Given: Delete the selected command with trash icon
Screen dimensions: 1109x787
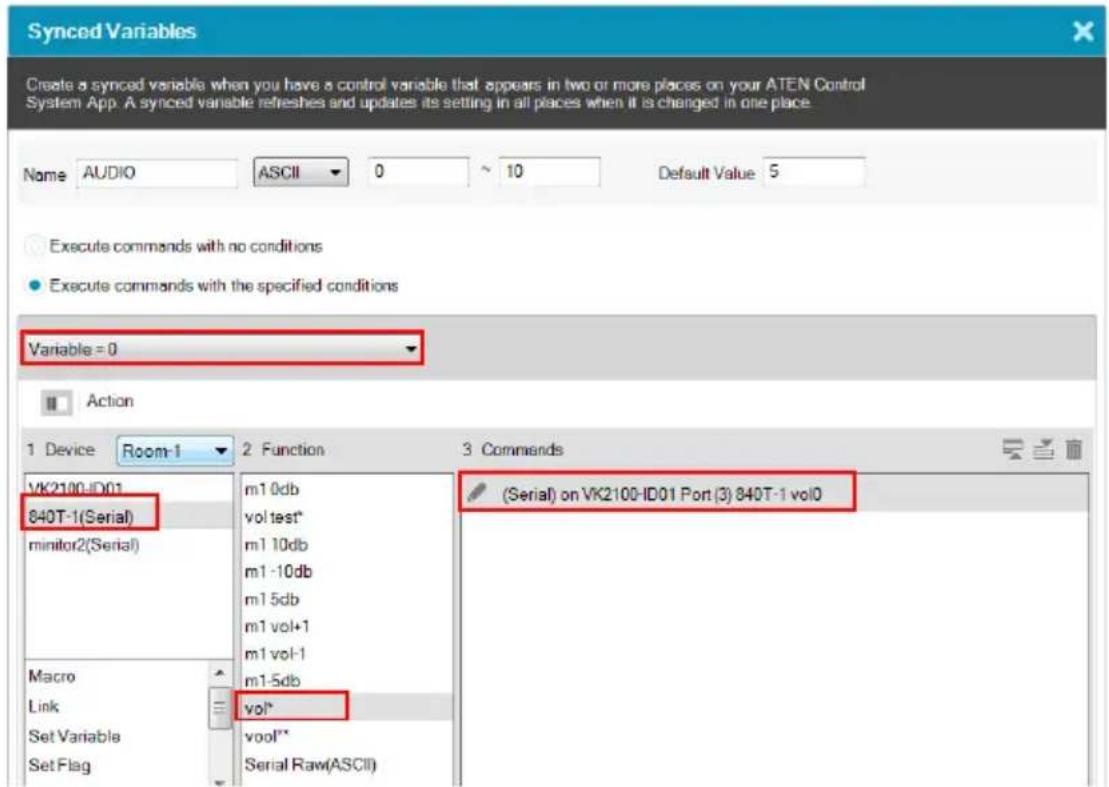Looking at the screenshot, I should point(1074,449).
